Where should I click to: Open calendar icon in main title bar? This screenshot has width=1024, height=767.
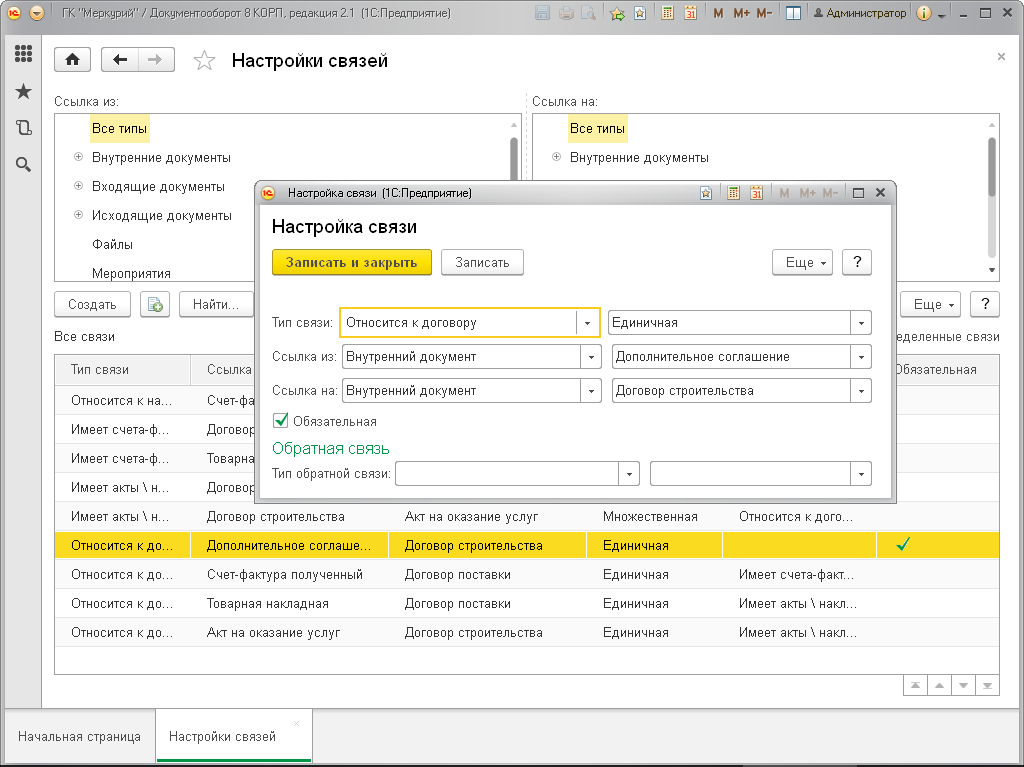pos(690,13)
